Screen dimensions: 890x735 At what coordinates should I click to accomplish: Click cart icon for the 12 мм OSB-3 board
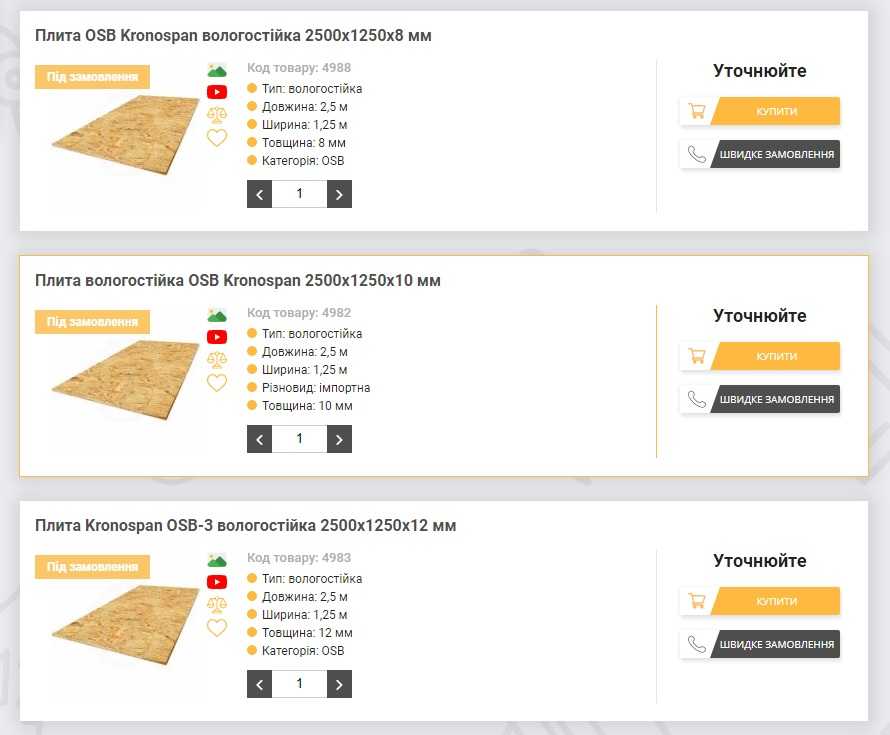click(696, 601)
